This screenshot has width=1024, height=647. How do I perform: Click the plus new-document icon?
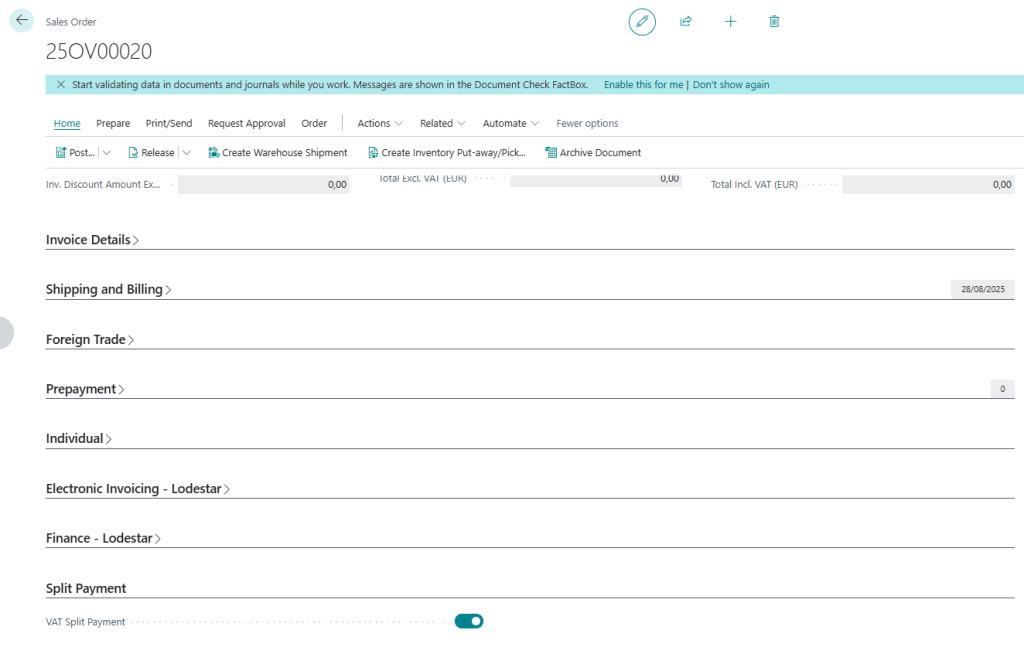[x=730, y=21]
